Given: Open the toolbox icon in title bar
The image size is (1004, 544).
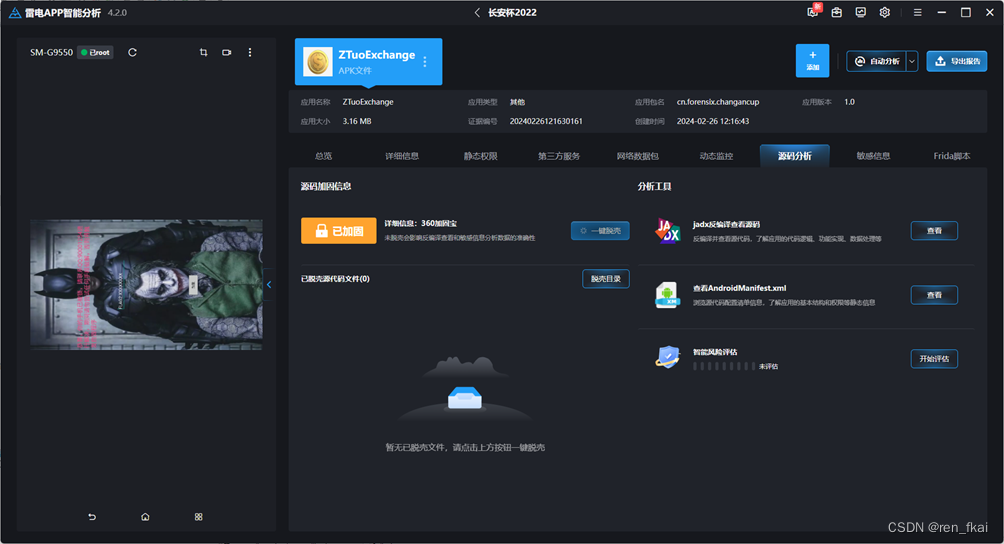Looking at the screenshot, I should [836, 12].
